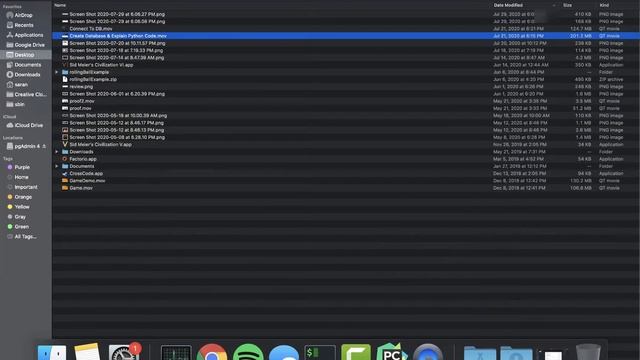Open the sidebar Downloads location

click(27, 75)
